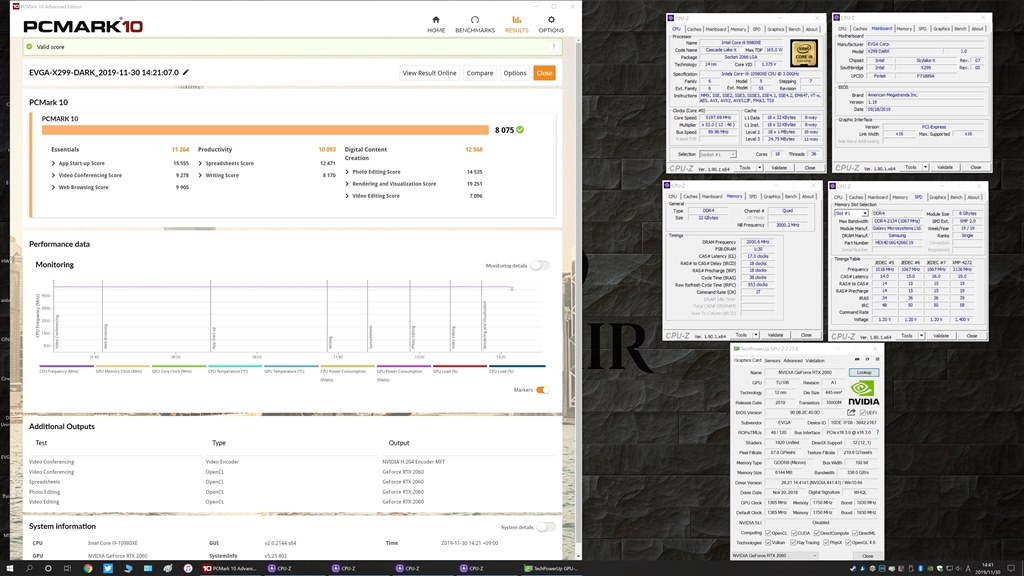
Task: Toggle CUDA checkbox in GPU-Z
Action: click(794, 533)
